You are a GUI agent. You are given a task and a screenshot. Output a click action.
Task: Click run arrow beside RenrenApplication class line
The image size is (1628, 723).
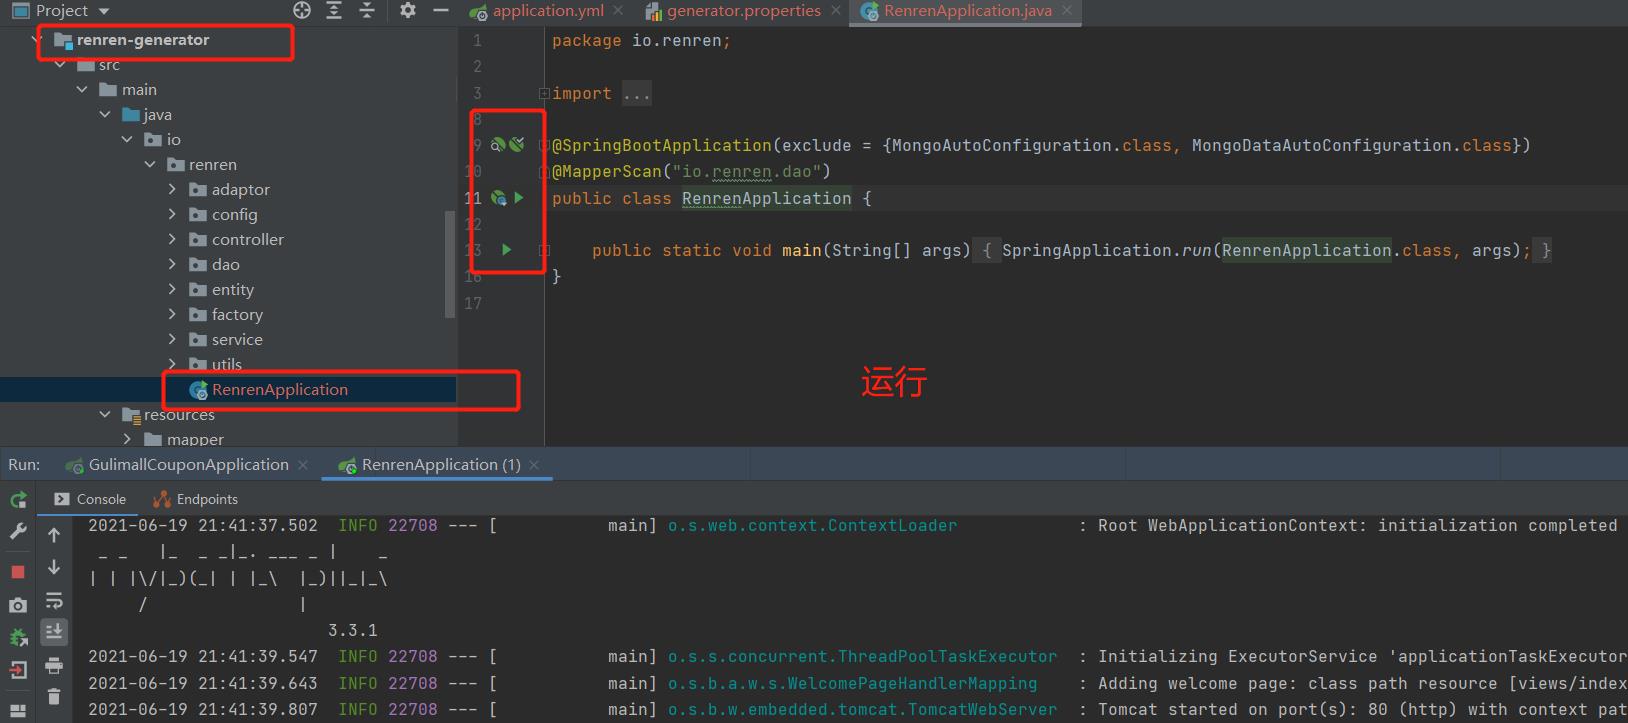pyautogui.click(x=519, y=198)
